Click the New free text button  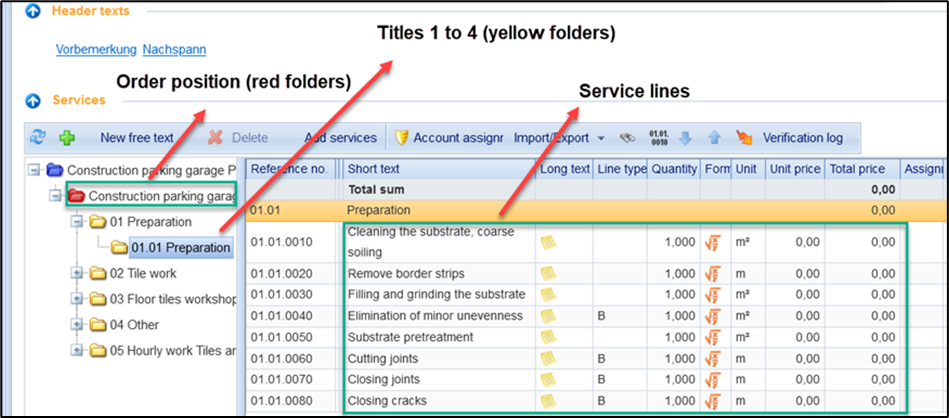[136, 138]
